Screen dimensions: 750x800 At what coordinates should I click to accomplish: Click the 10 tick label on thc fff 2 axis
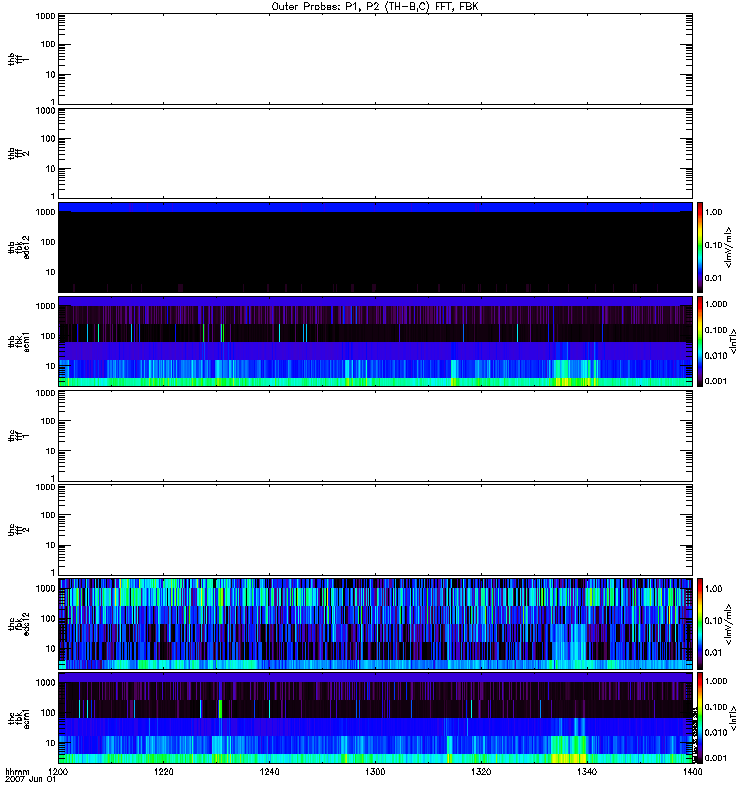[x=50, y=545]
